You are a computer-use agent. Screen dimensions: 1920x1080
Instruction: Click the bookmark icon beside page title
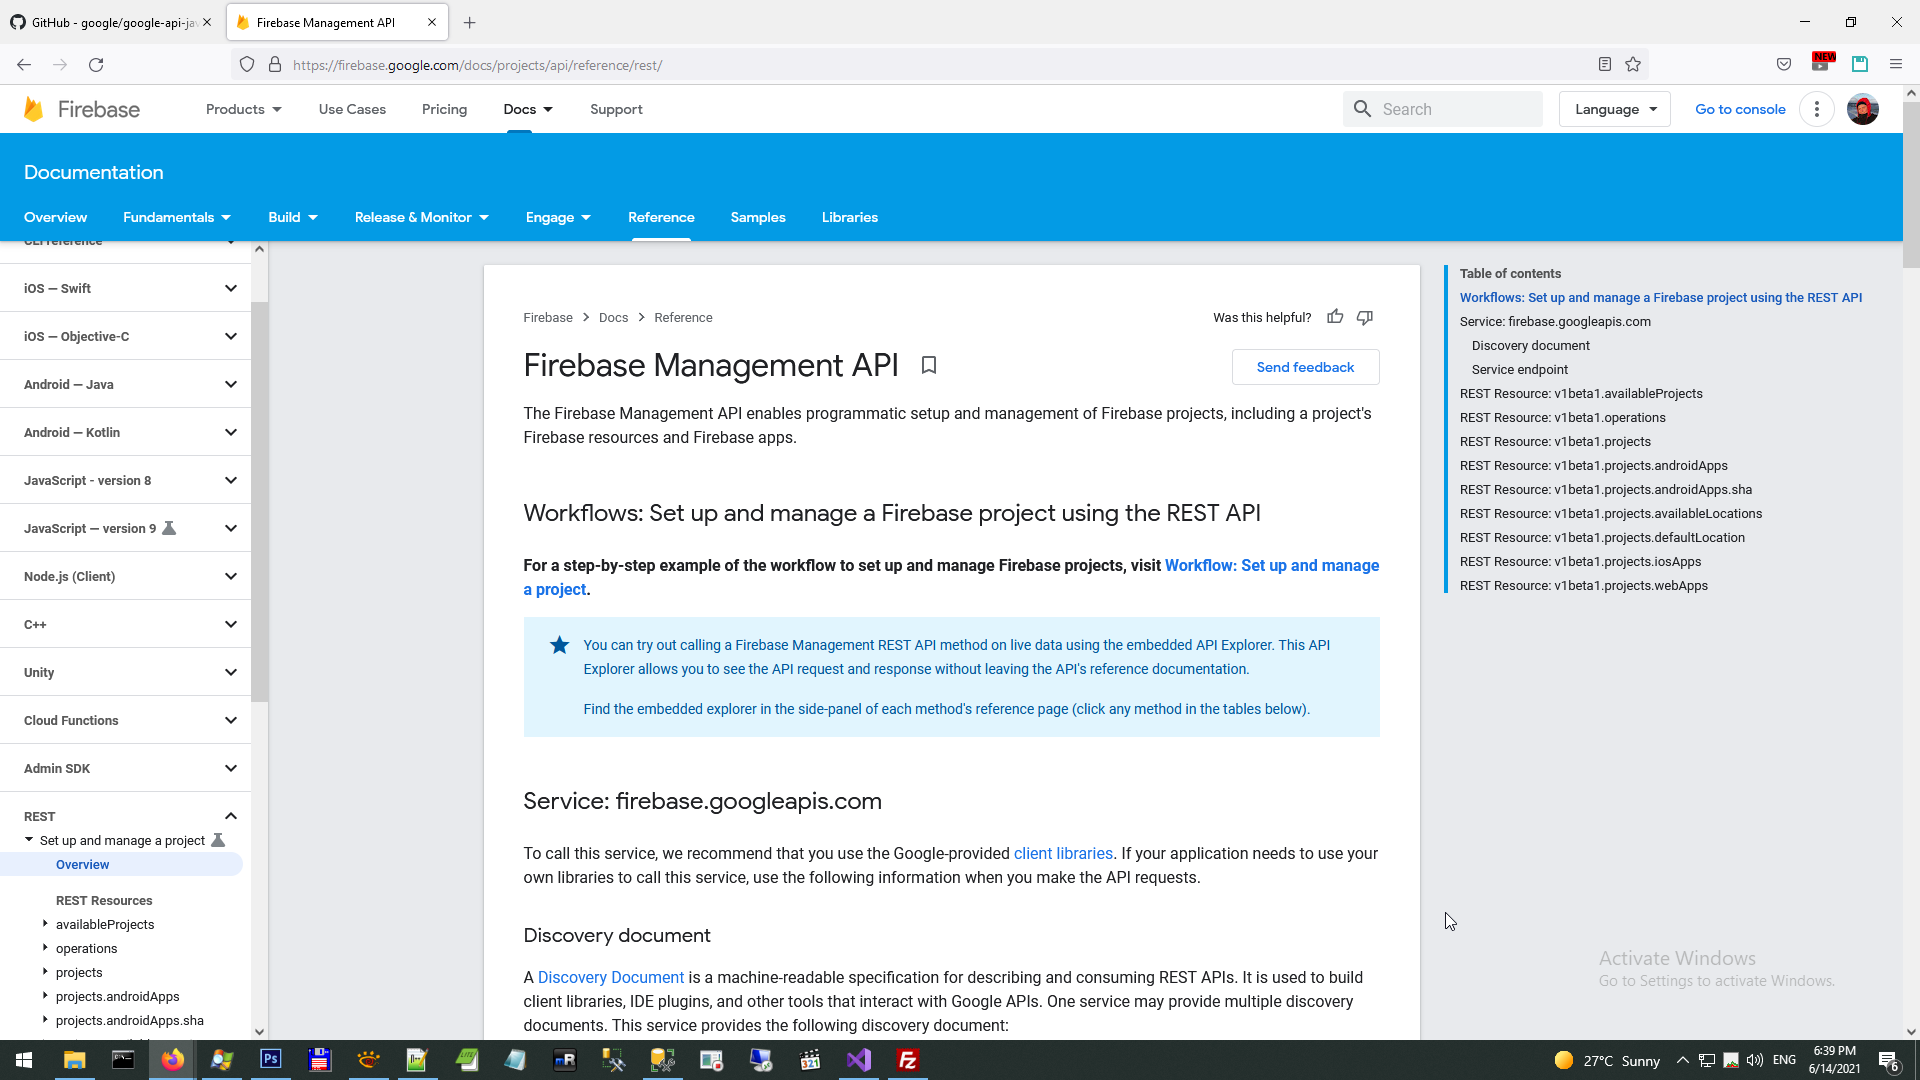[928, 366]
